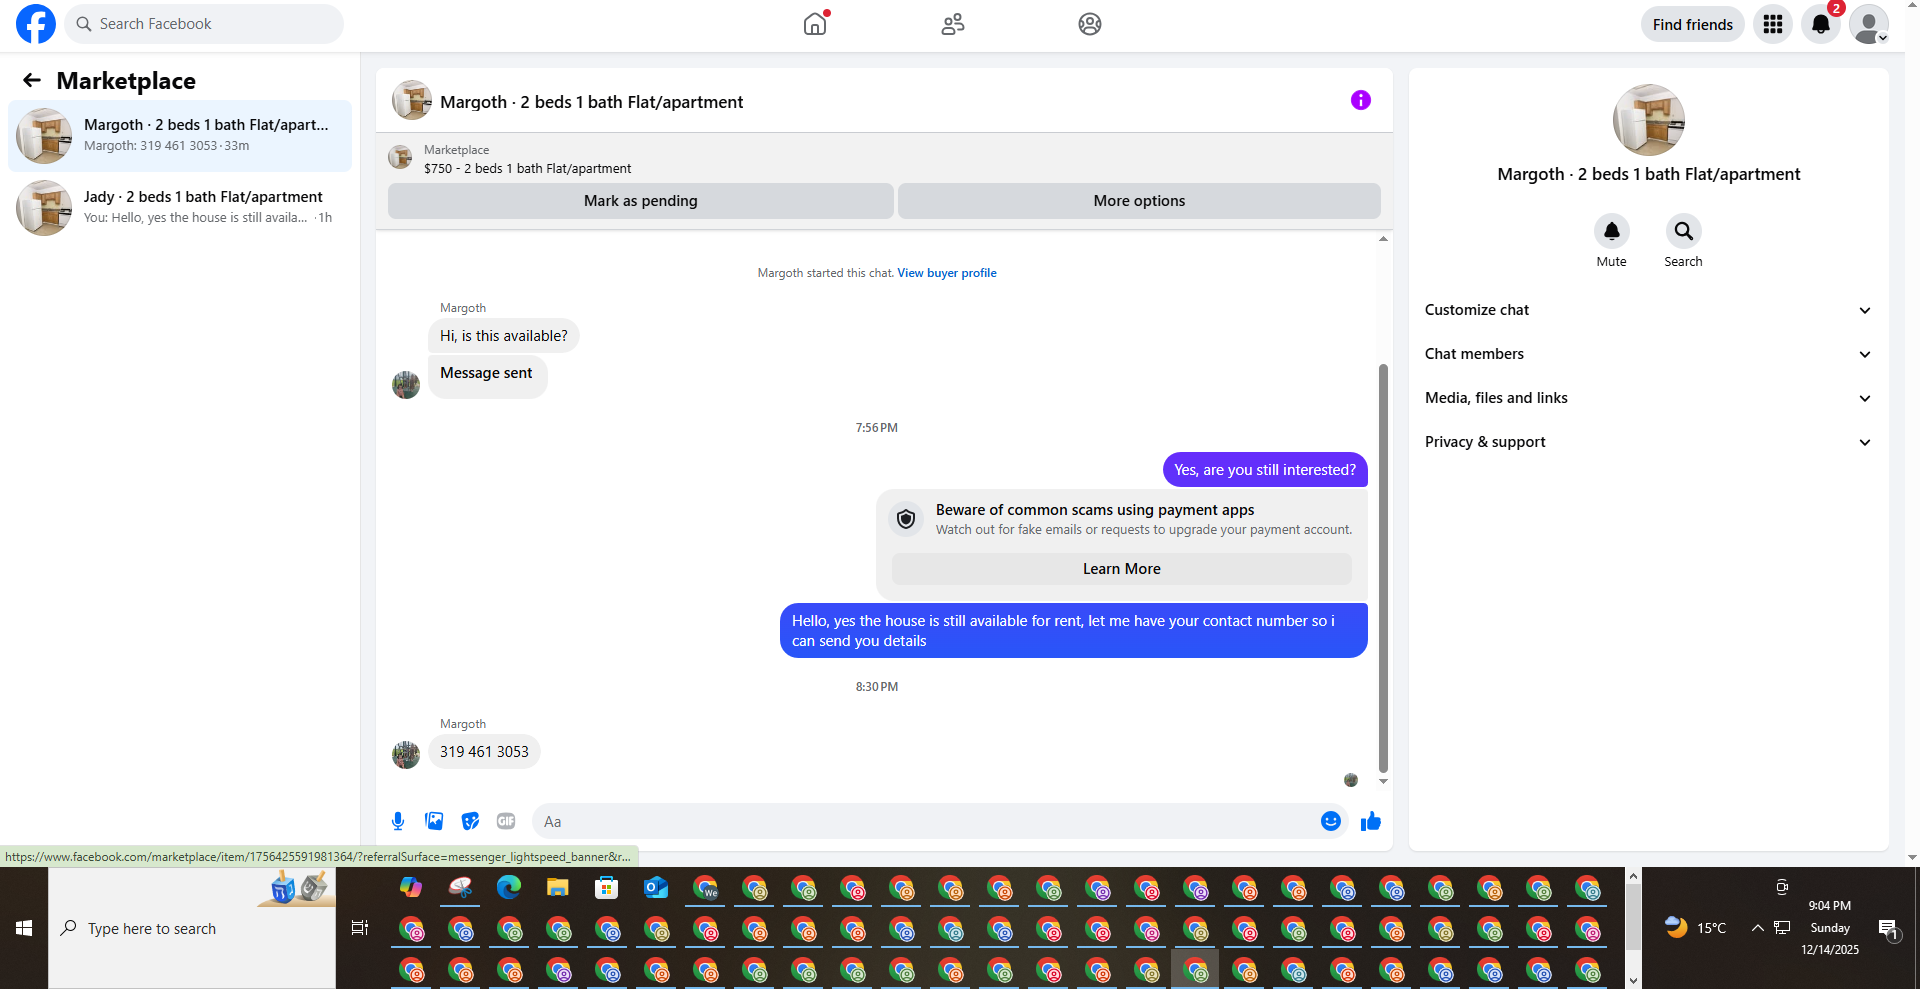Image resolution: width=1920 pixels, height=989 pixels.
Task: Open Windows Start menu
Action: coord(24,928)
